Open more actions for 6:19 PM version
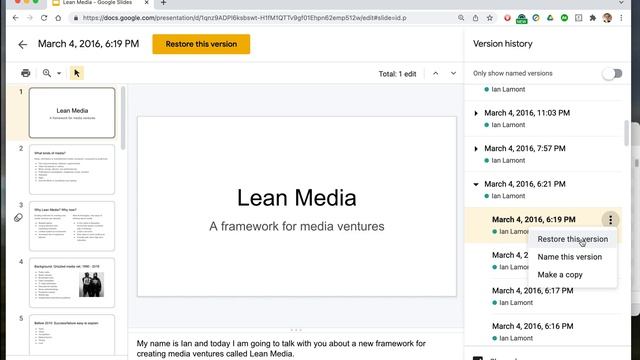640x360 pixels. [x=610, y=220]
